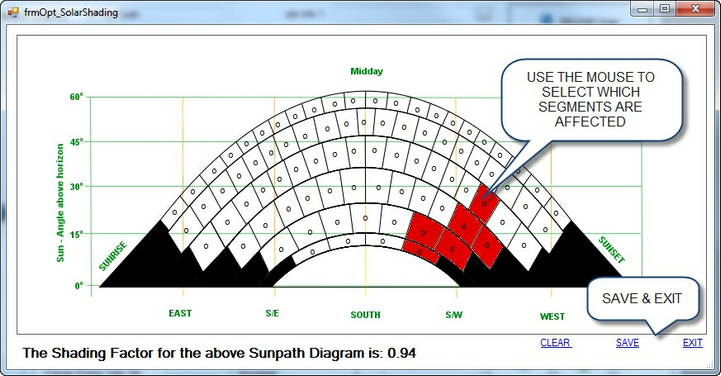The image size is (721, 376).
Task: Click the 60° angle label
Action: (77, 97)
